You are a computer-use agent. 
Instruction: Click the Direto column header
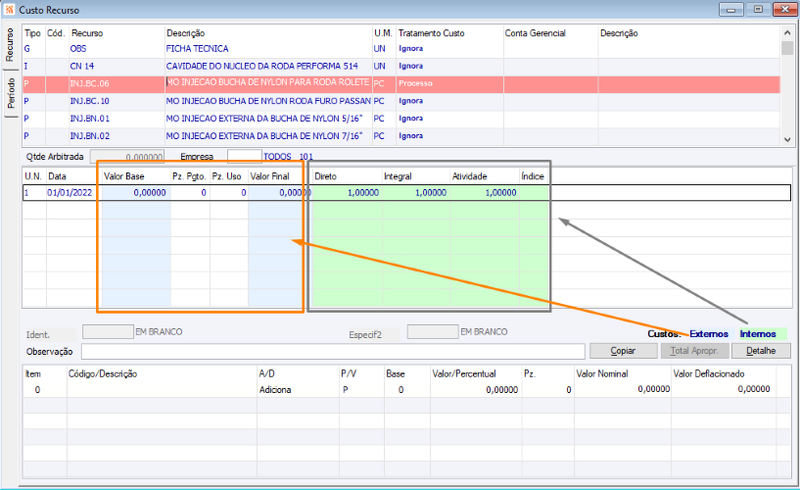pos(326,176)
